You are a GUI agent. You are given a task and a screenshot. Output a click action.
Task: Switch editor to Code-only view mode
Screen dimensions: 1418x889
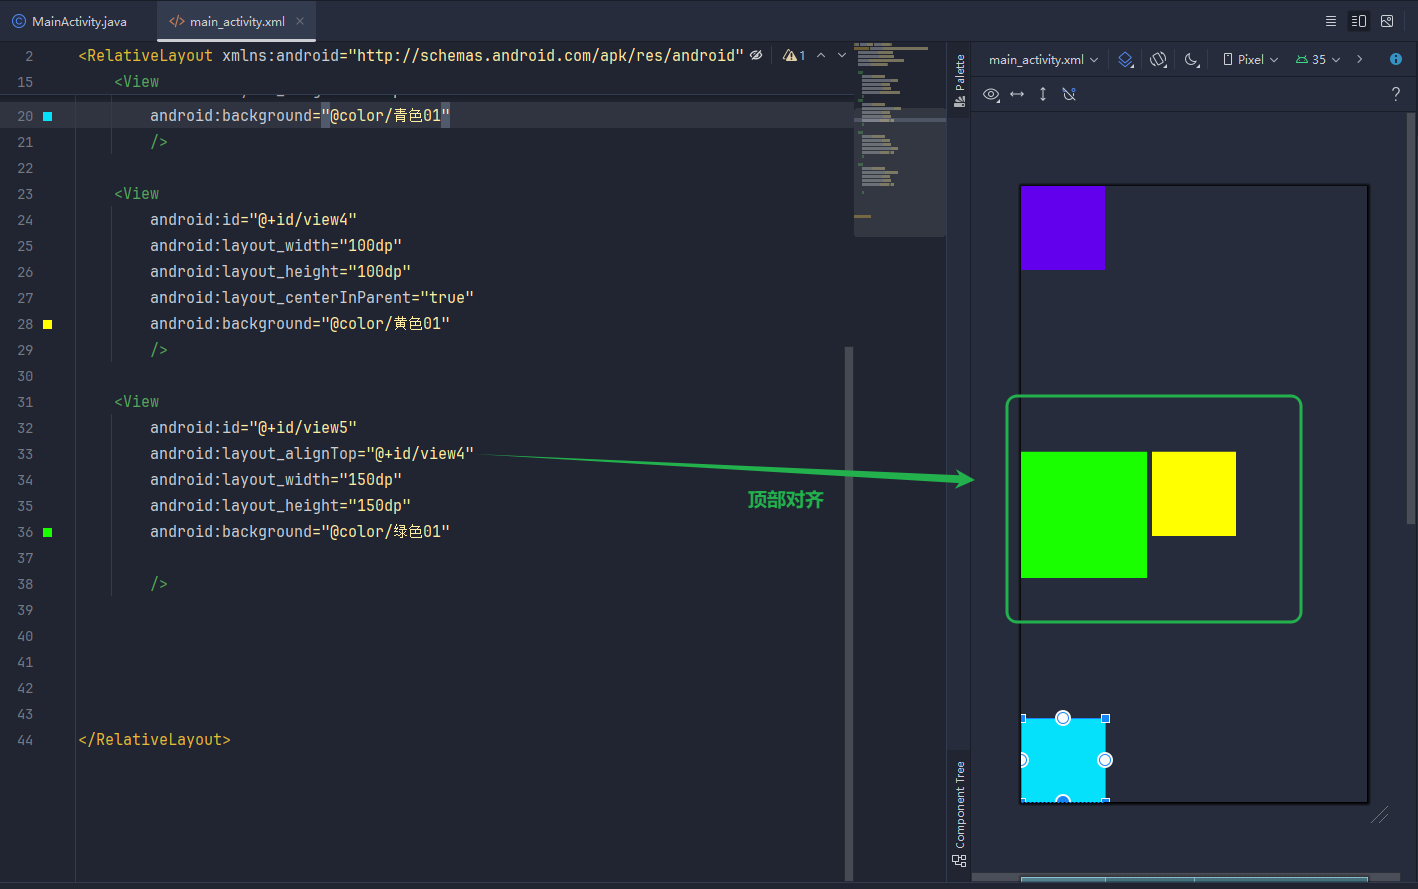coord(1330,21)
